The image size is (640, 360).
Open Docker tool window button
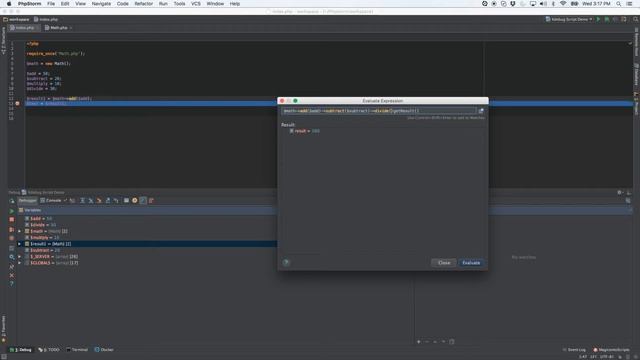(104, 349)
